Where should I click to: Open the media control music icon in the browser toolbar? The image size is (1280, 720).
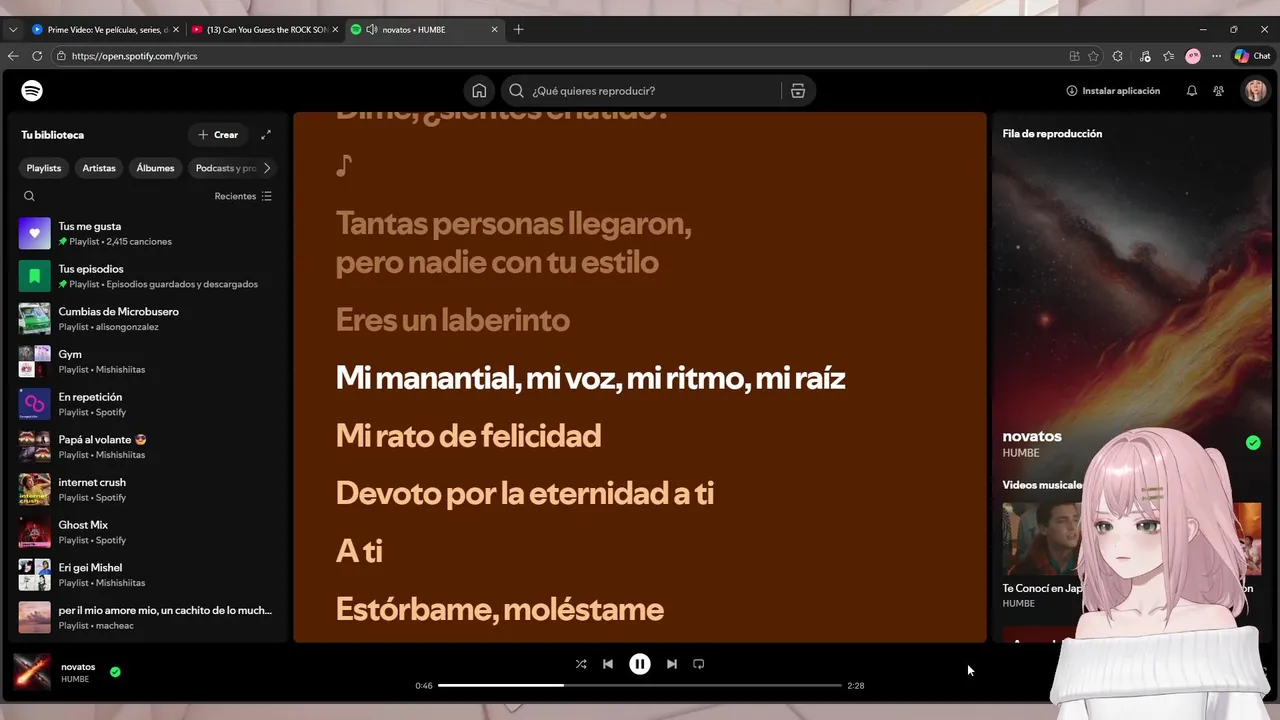pyautogui.click(x=1144, y=56)
